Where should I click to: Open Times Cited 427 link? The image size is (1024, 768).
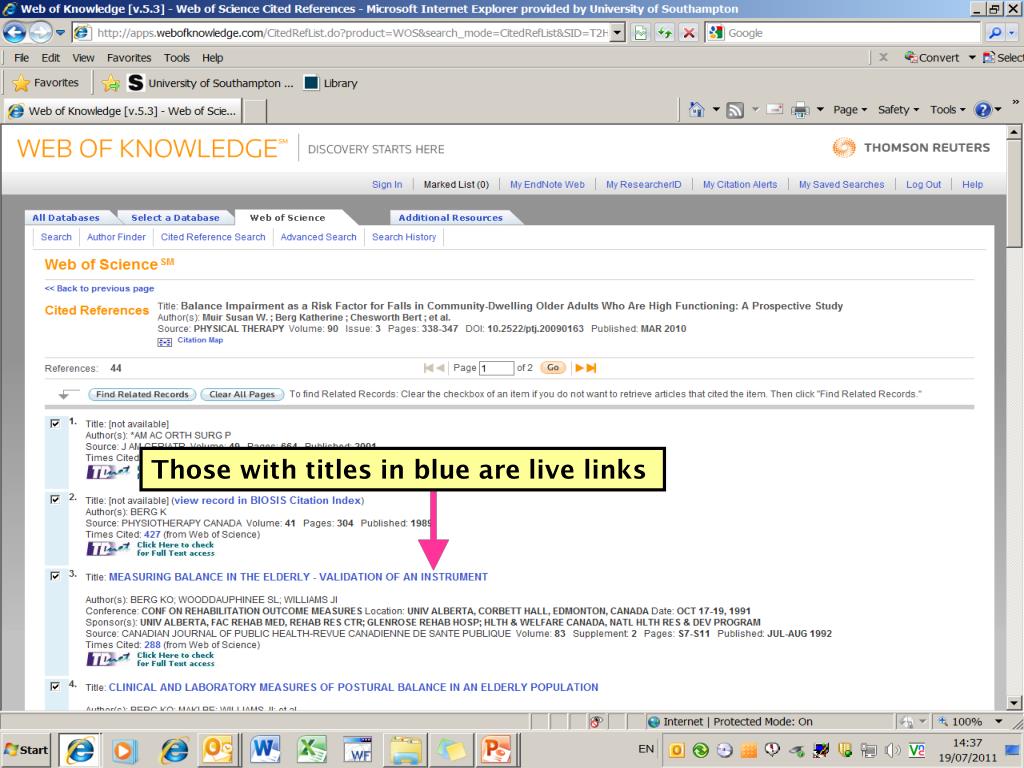click(x=152, y=534)
